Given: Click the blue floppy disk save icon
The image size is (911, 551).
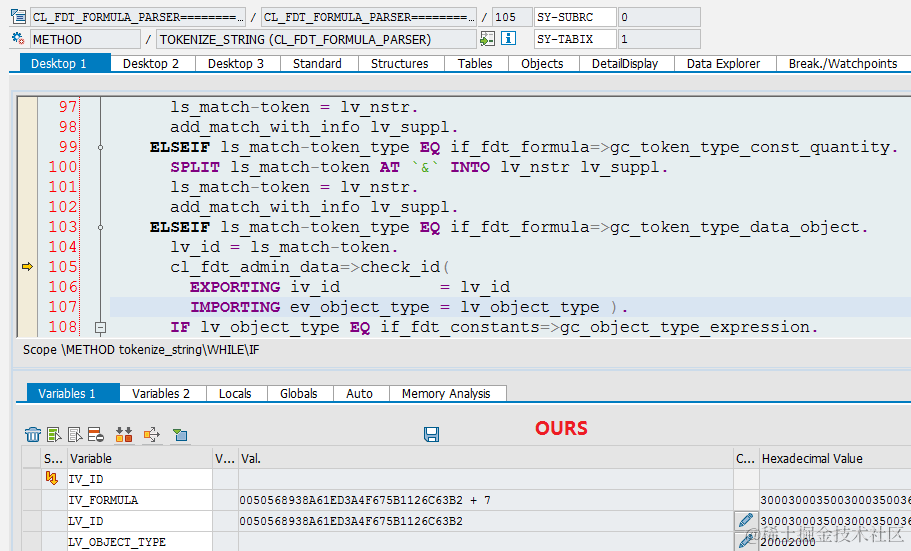Looking at the screenshot, I should (431, 434).
